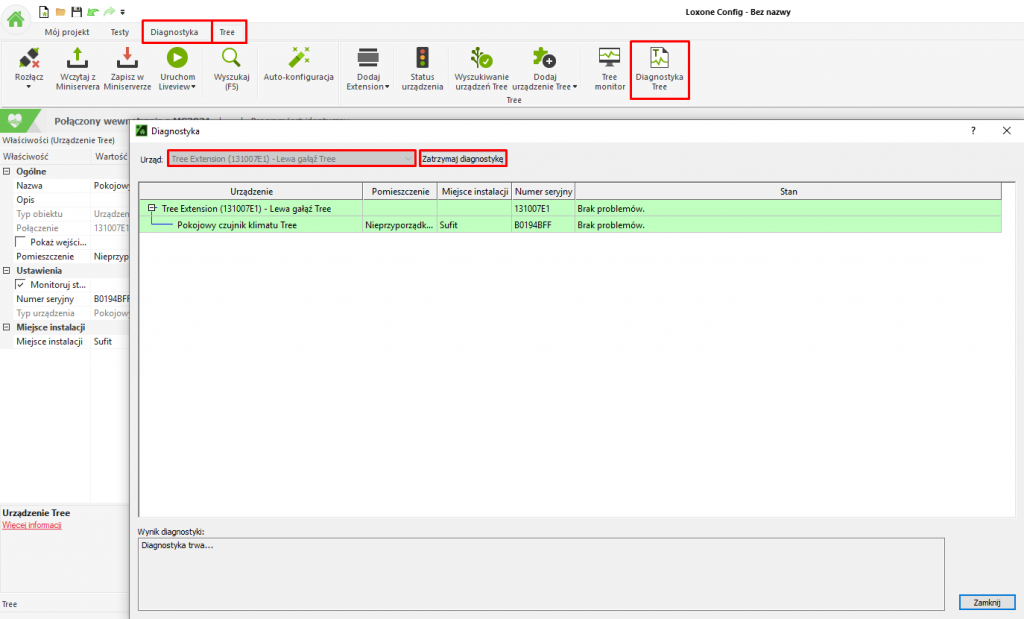Switch to the Mój projekt tab
This screenshot has width=1024, height=619.
(x=67, y=32)
